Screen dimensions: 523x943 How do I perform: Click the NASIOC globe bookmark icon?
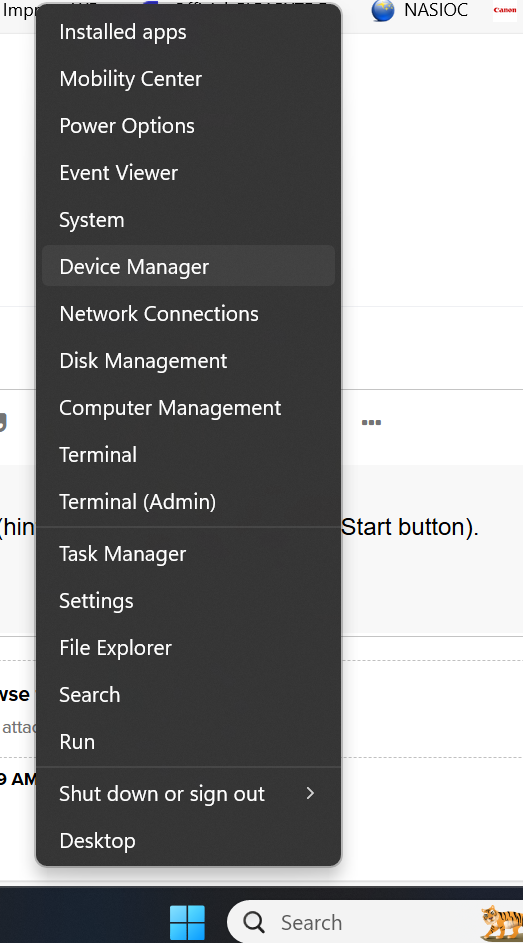pyautogui.click(x=382, y=10)
